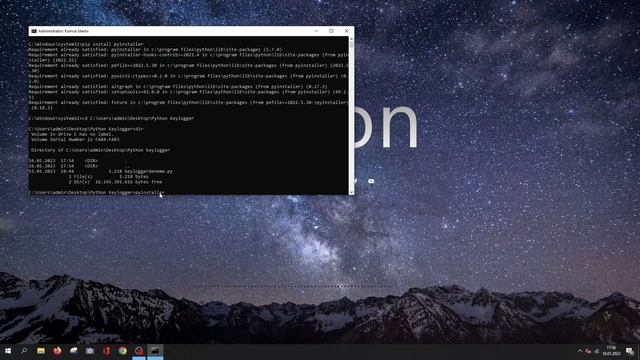The height and width of the screenshot is (360, 640).
Task: Open the Windows Start menu
Action: tap(8, 351)
